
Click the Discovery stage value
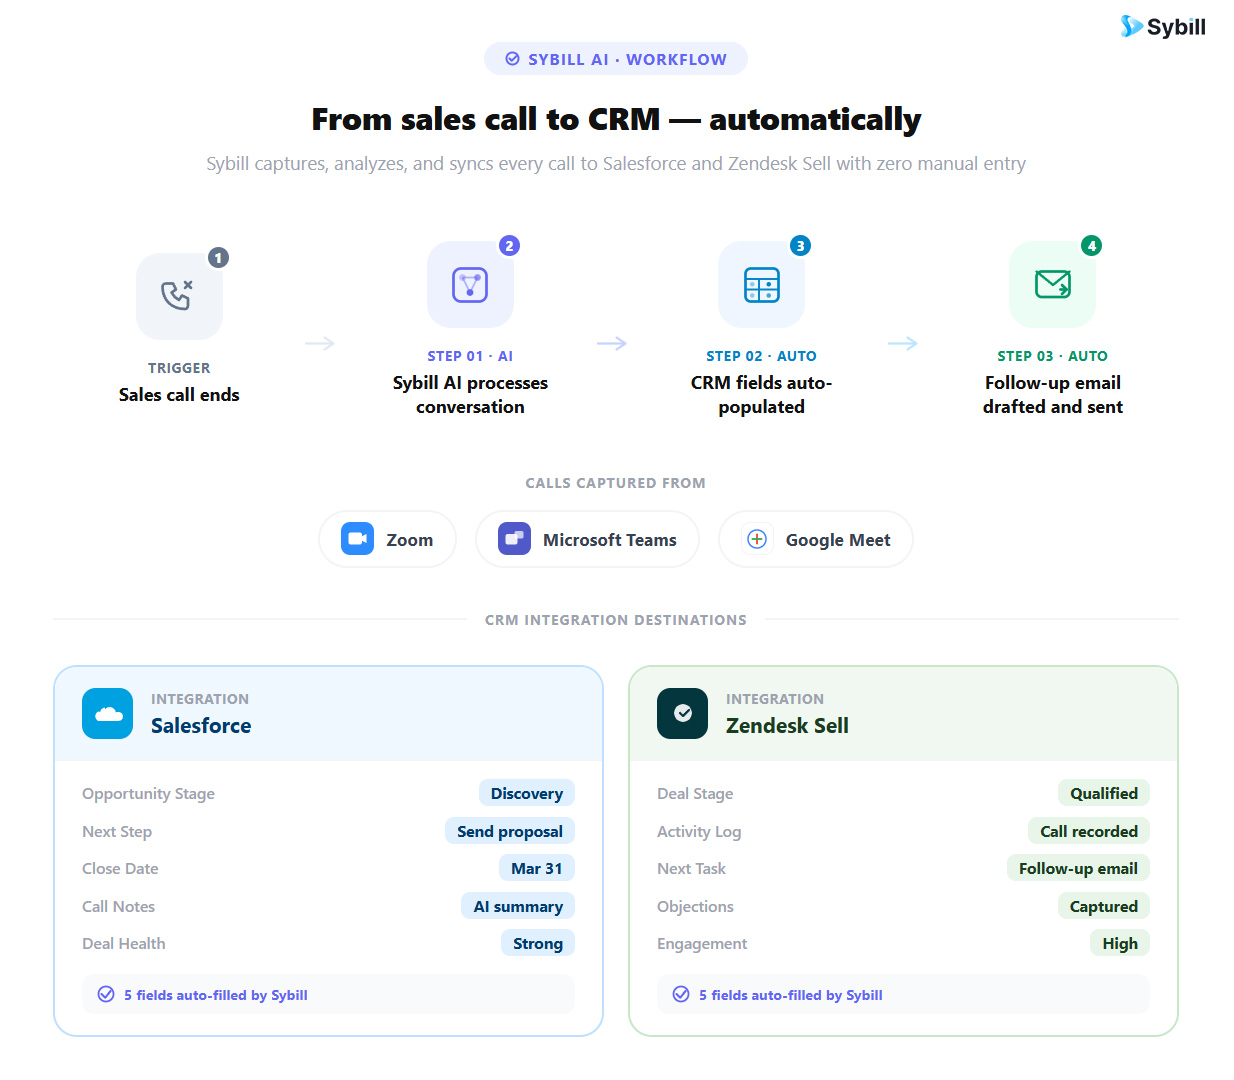(x=527, y=793)
